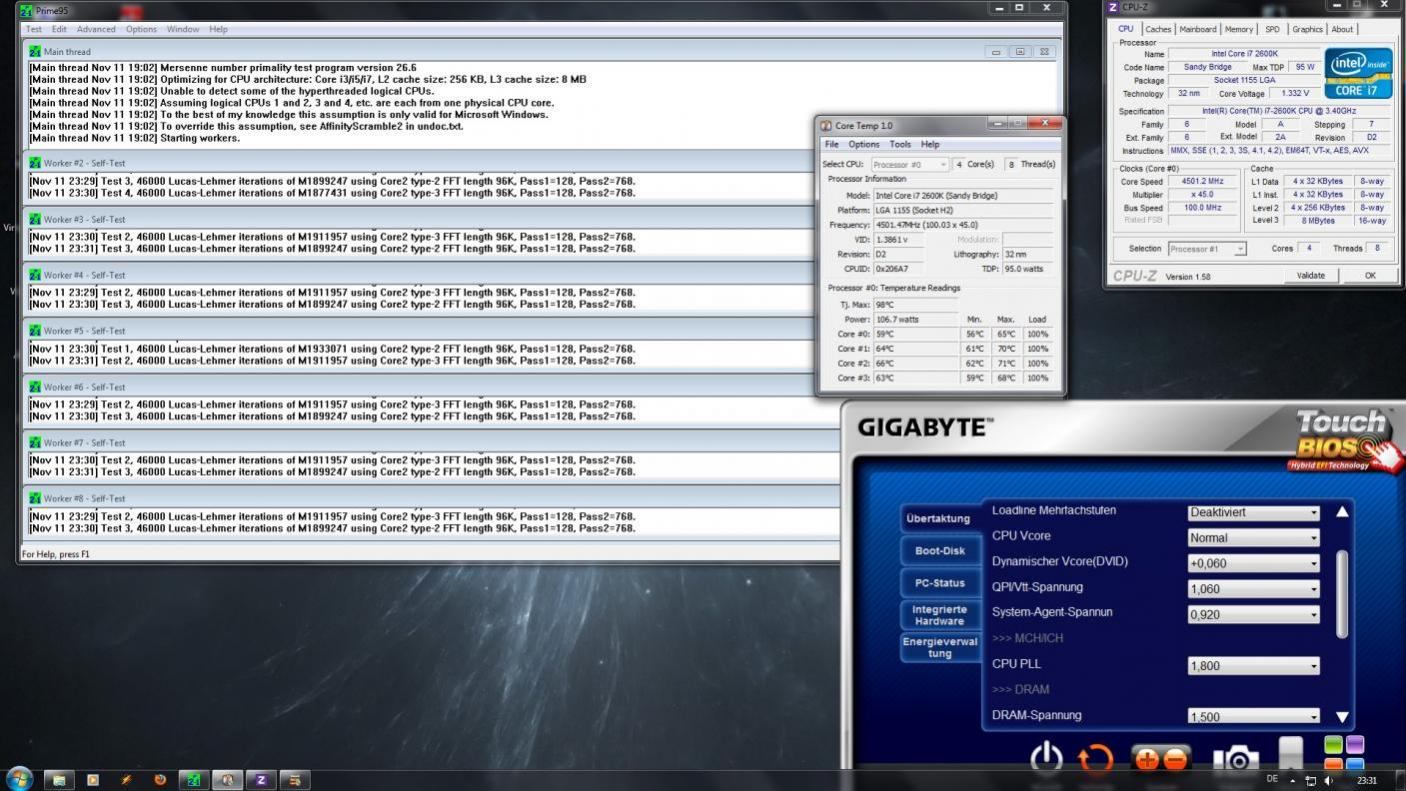Click the colored squares icon in TouchBIOS
Viewport: 1406px width, 791px height.
coord(1344,754)
